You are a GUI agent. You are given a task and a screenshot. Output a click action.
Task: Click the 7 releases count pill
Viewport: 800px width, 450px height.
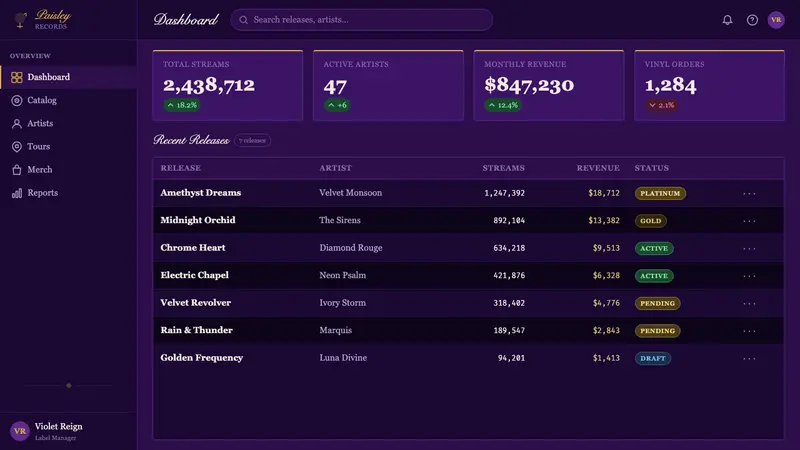(x=253, y=140)
